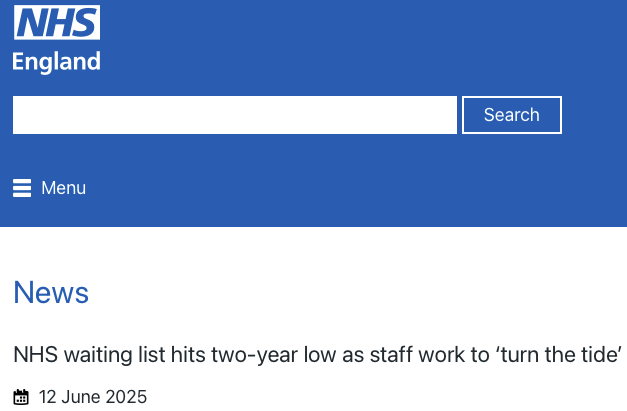Screen dimensions: 627x411
Task: Place the cursor in the empty search field
Action: tap(235, 115)
